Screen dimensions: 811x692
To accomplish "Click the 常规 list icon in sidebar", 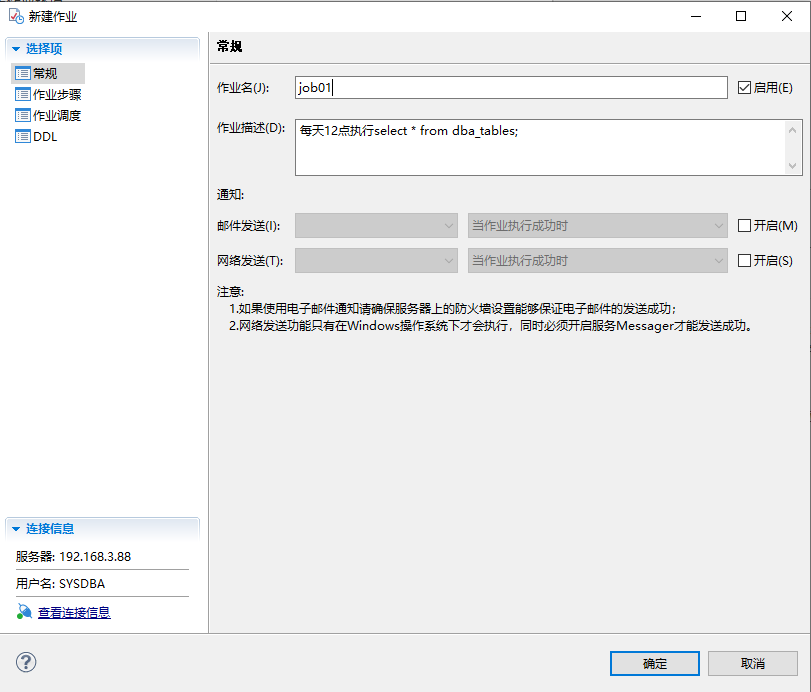I will [x=23, y=73].
